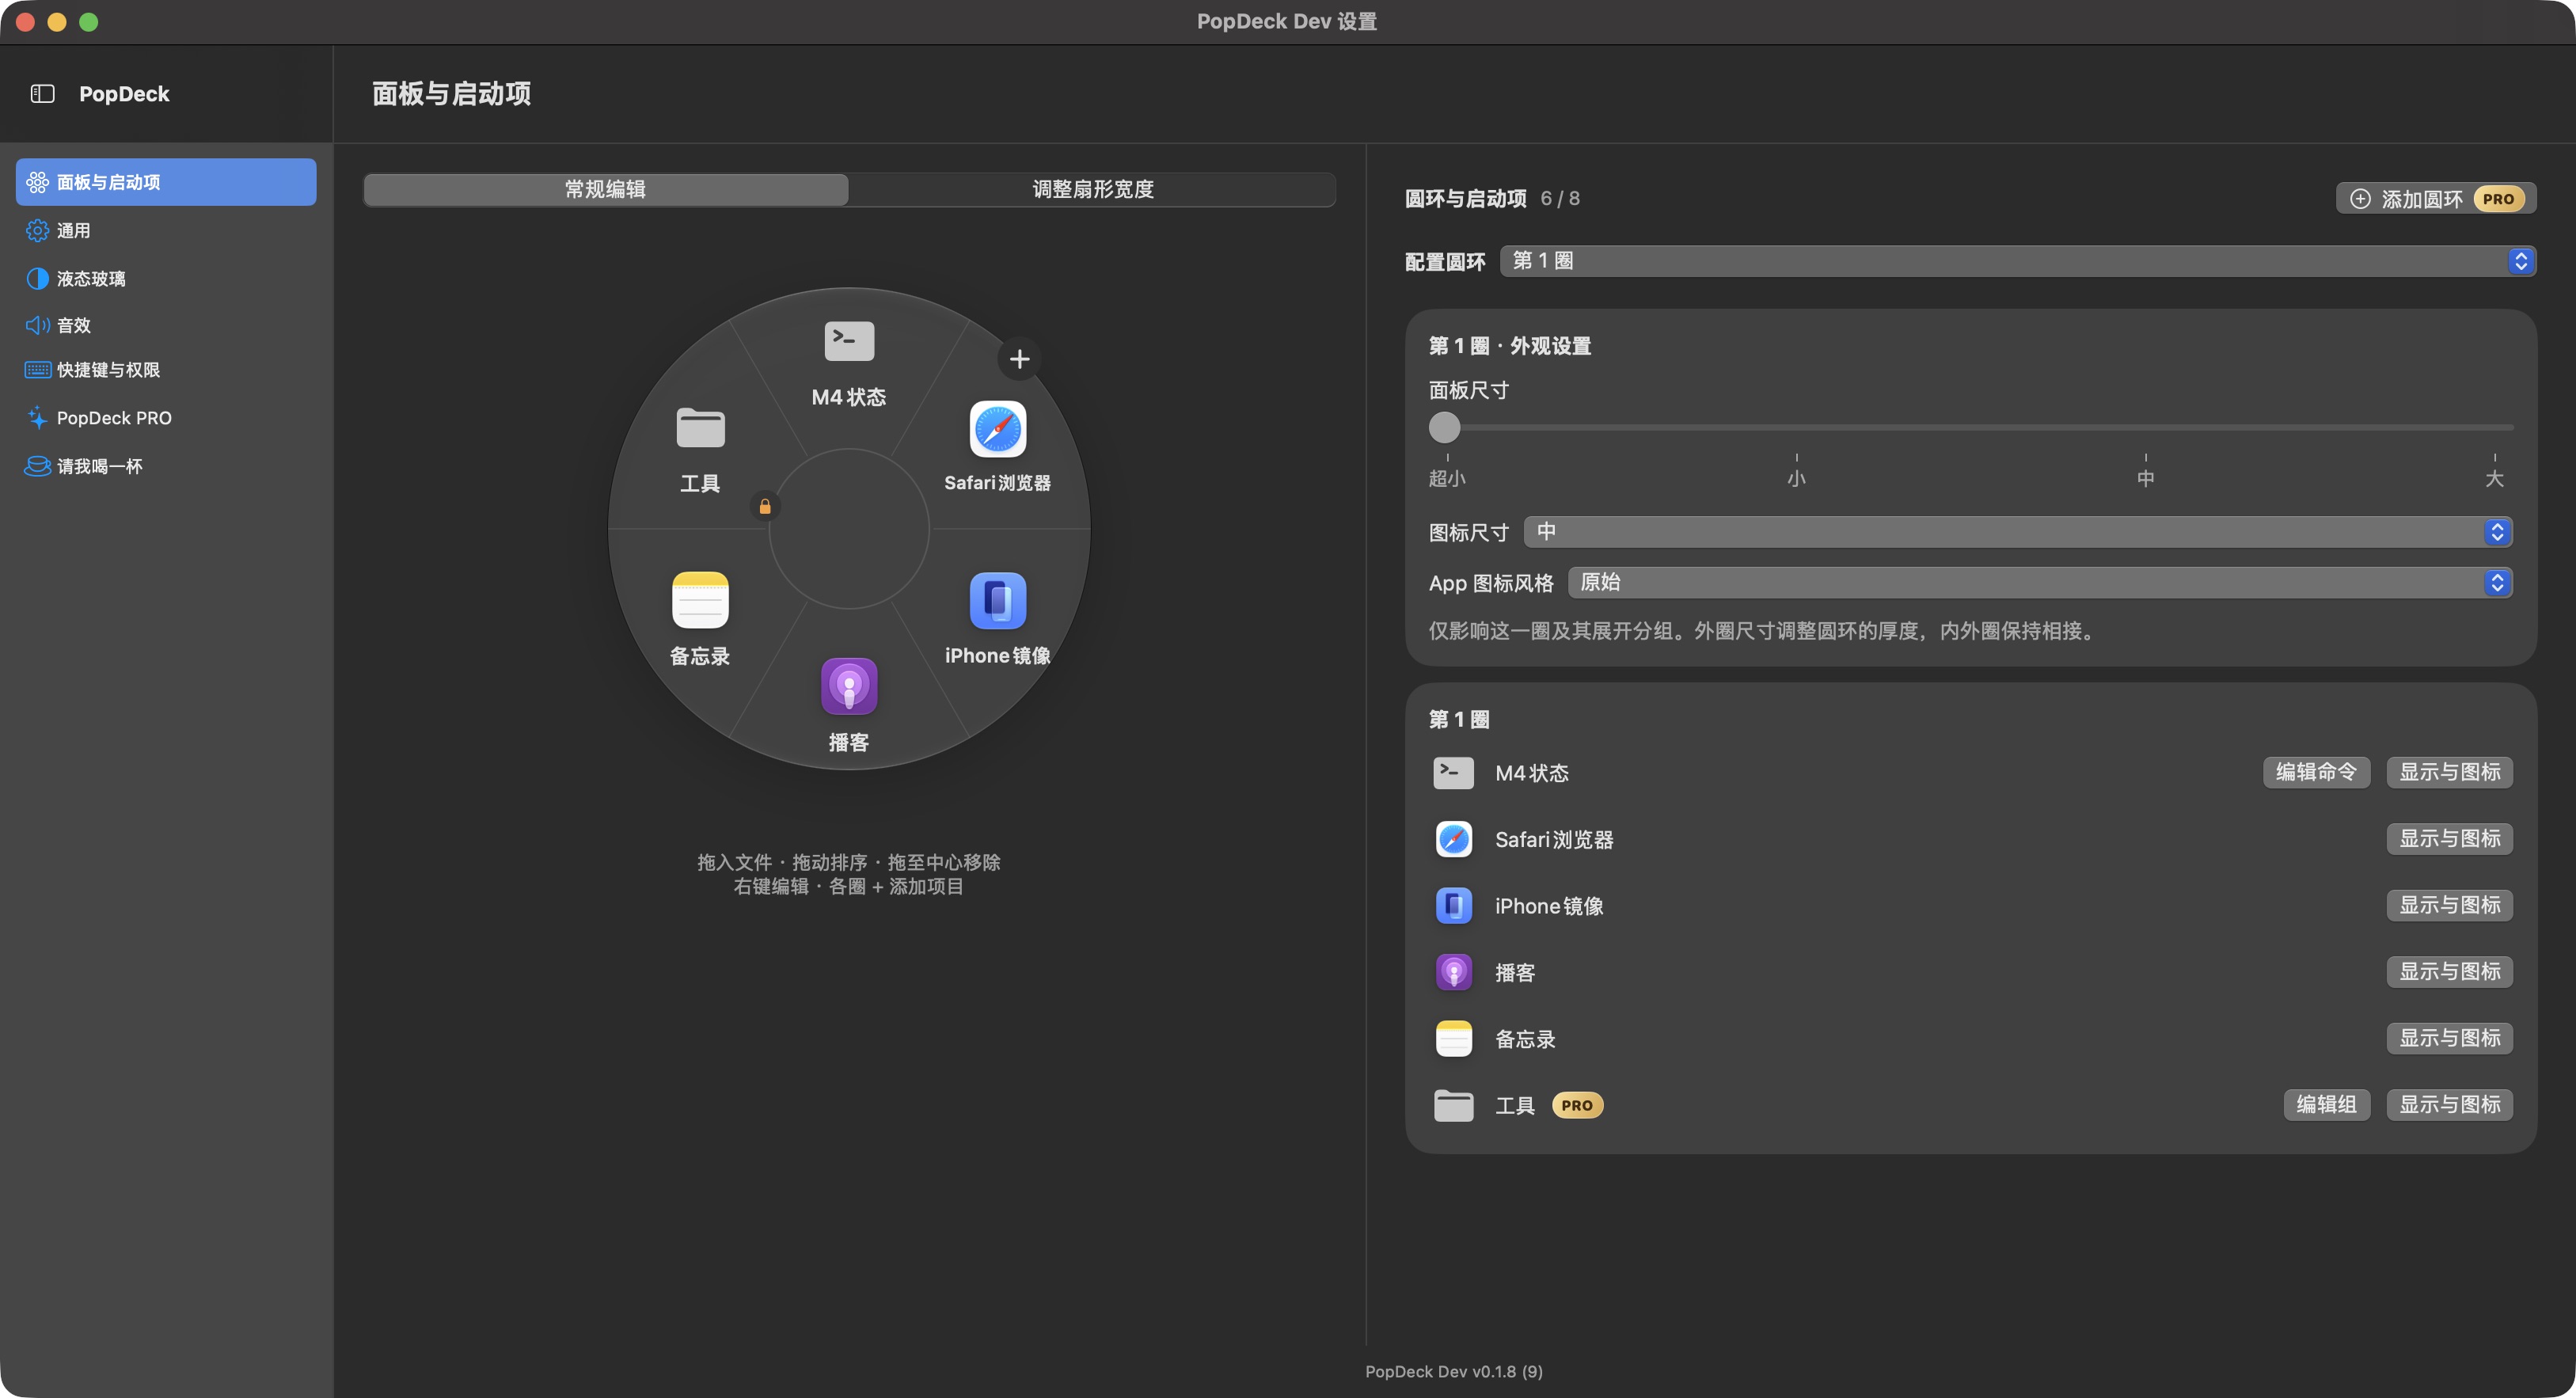The height and width of the screenshot is (1398, 2576).
Task: Click the 备忘录 icon in the list
Action: [x=1454, y=1039]
